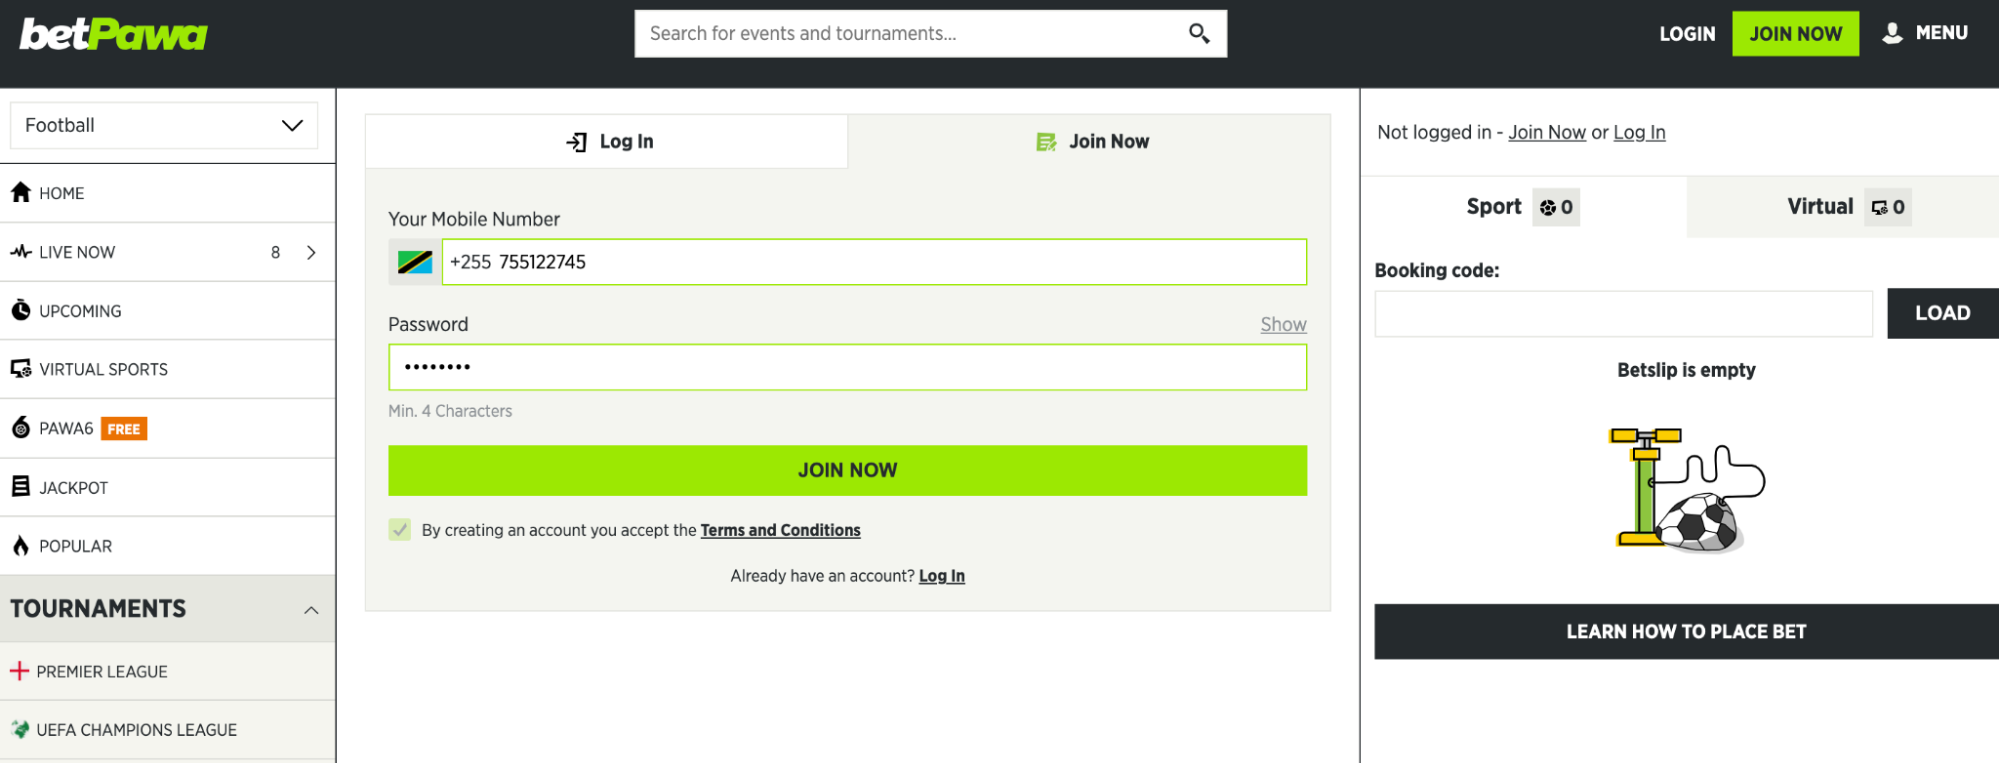
Task: Open UPCOMING in sidebar
Action: click(x=168, y=311)
